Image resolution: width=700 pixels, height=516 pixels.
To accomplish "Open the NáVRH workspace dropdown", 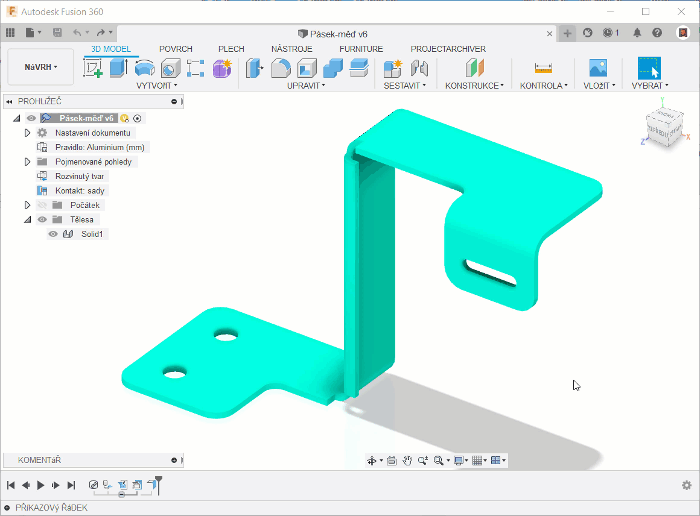I will [x=41, y=67].
